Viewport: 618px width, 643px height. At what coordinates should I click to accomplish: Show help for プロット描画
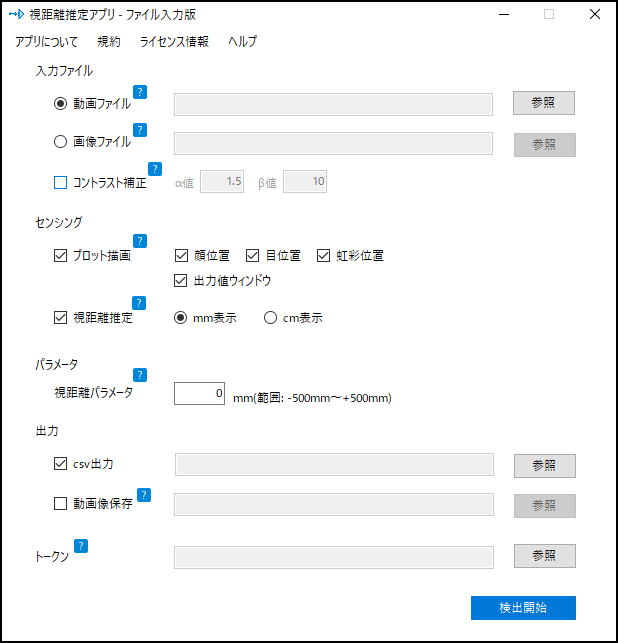(140, 241)
